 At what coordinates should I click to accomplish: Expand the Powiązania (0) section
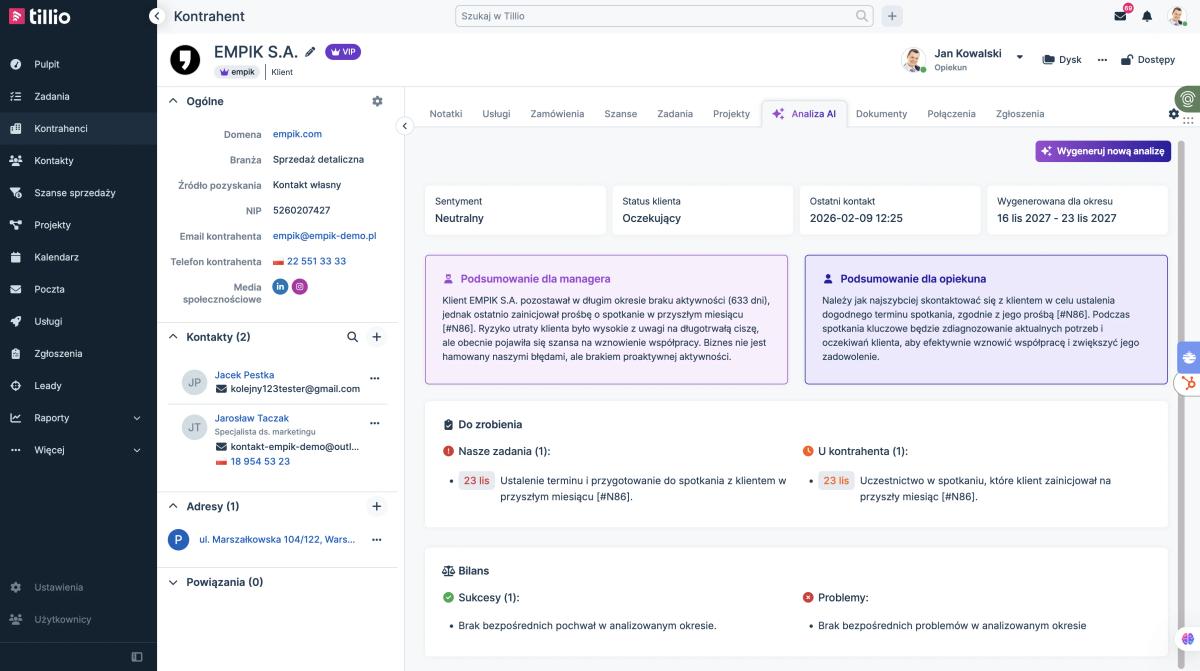[173, 582]
